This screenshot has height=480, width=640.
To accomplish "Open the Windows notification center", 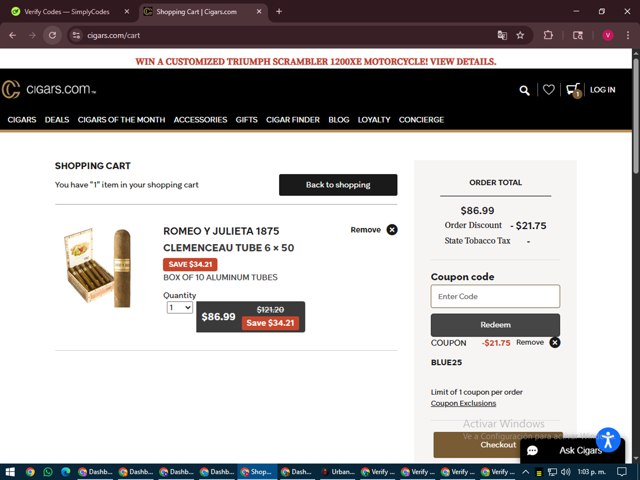I will pos(622,472).
